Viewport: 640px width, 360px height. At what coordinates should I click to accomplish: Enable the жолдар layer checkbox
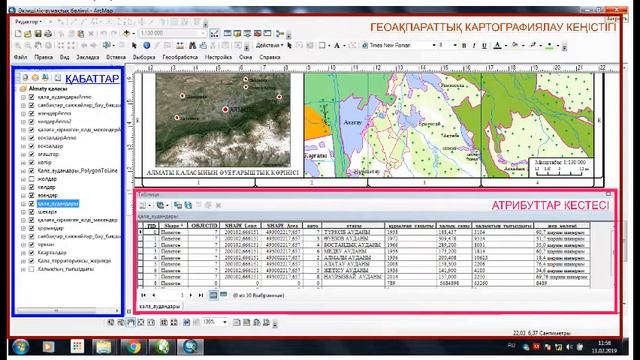point(31,179)
